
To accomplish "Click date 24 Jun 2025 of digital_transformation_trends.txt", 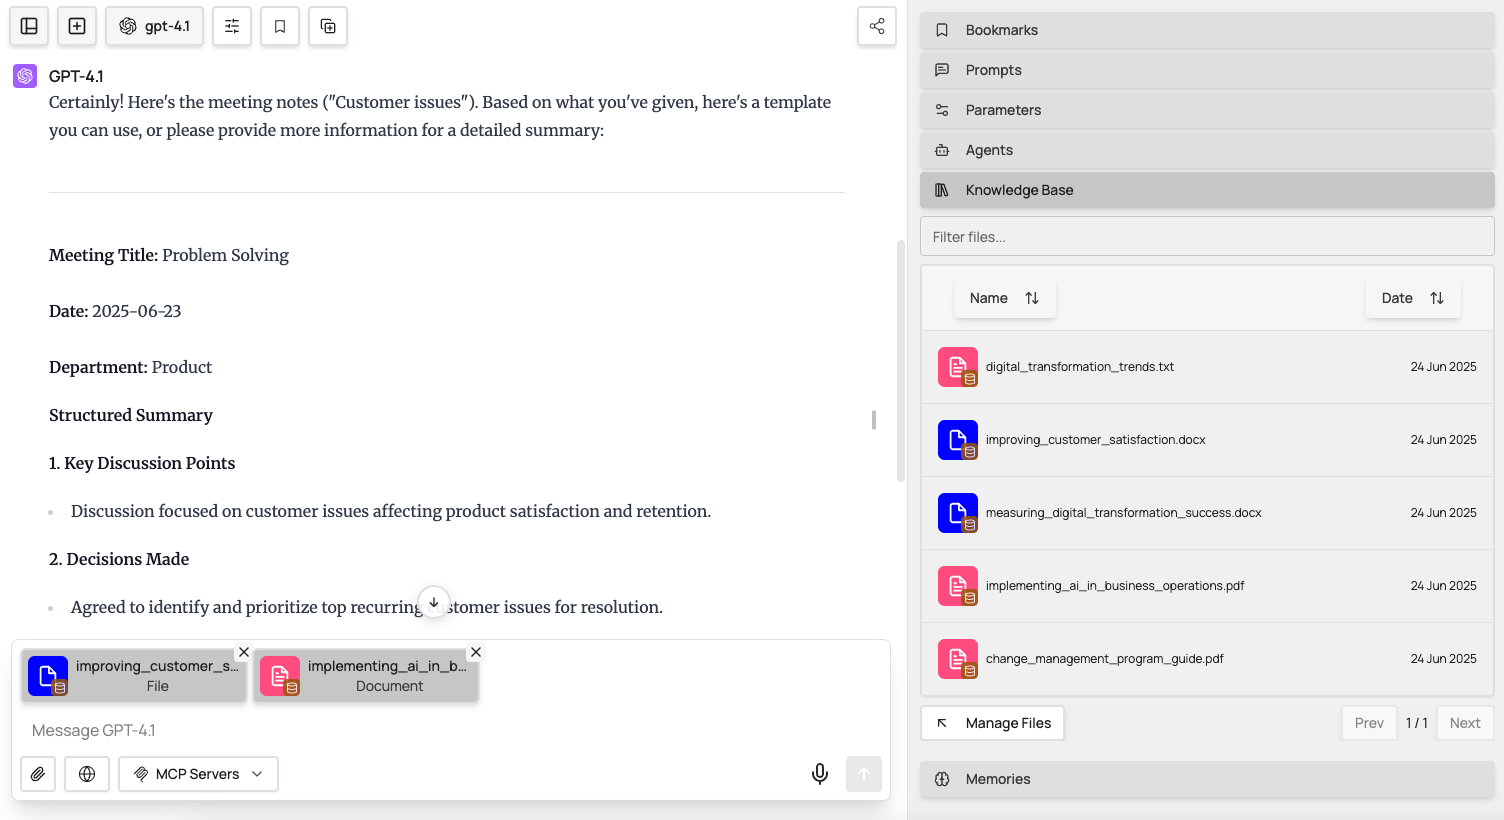I will 1443,367.
